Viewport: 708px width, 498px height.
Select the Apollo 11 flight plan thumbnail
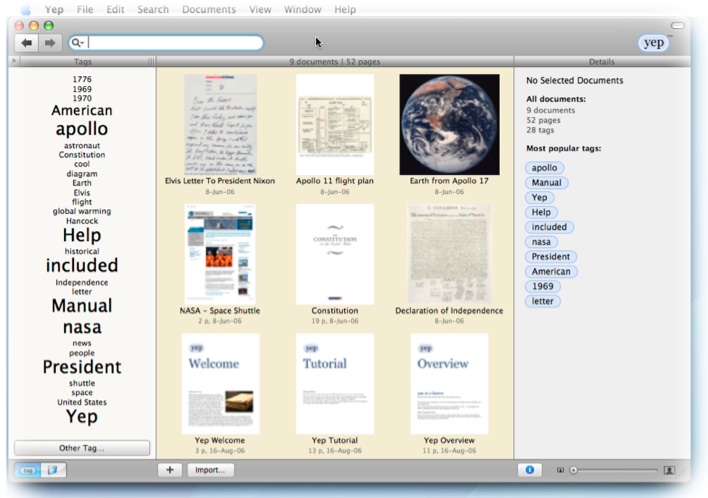pos(335,125)
